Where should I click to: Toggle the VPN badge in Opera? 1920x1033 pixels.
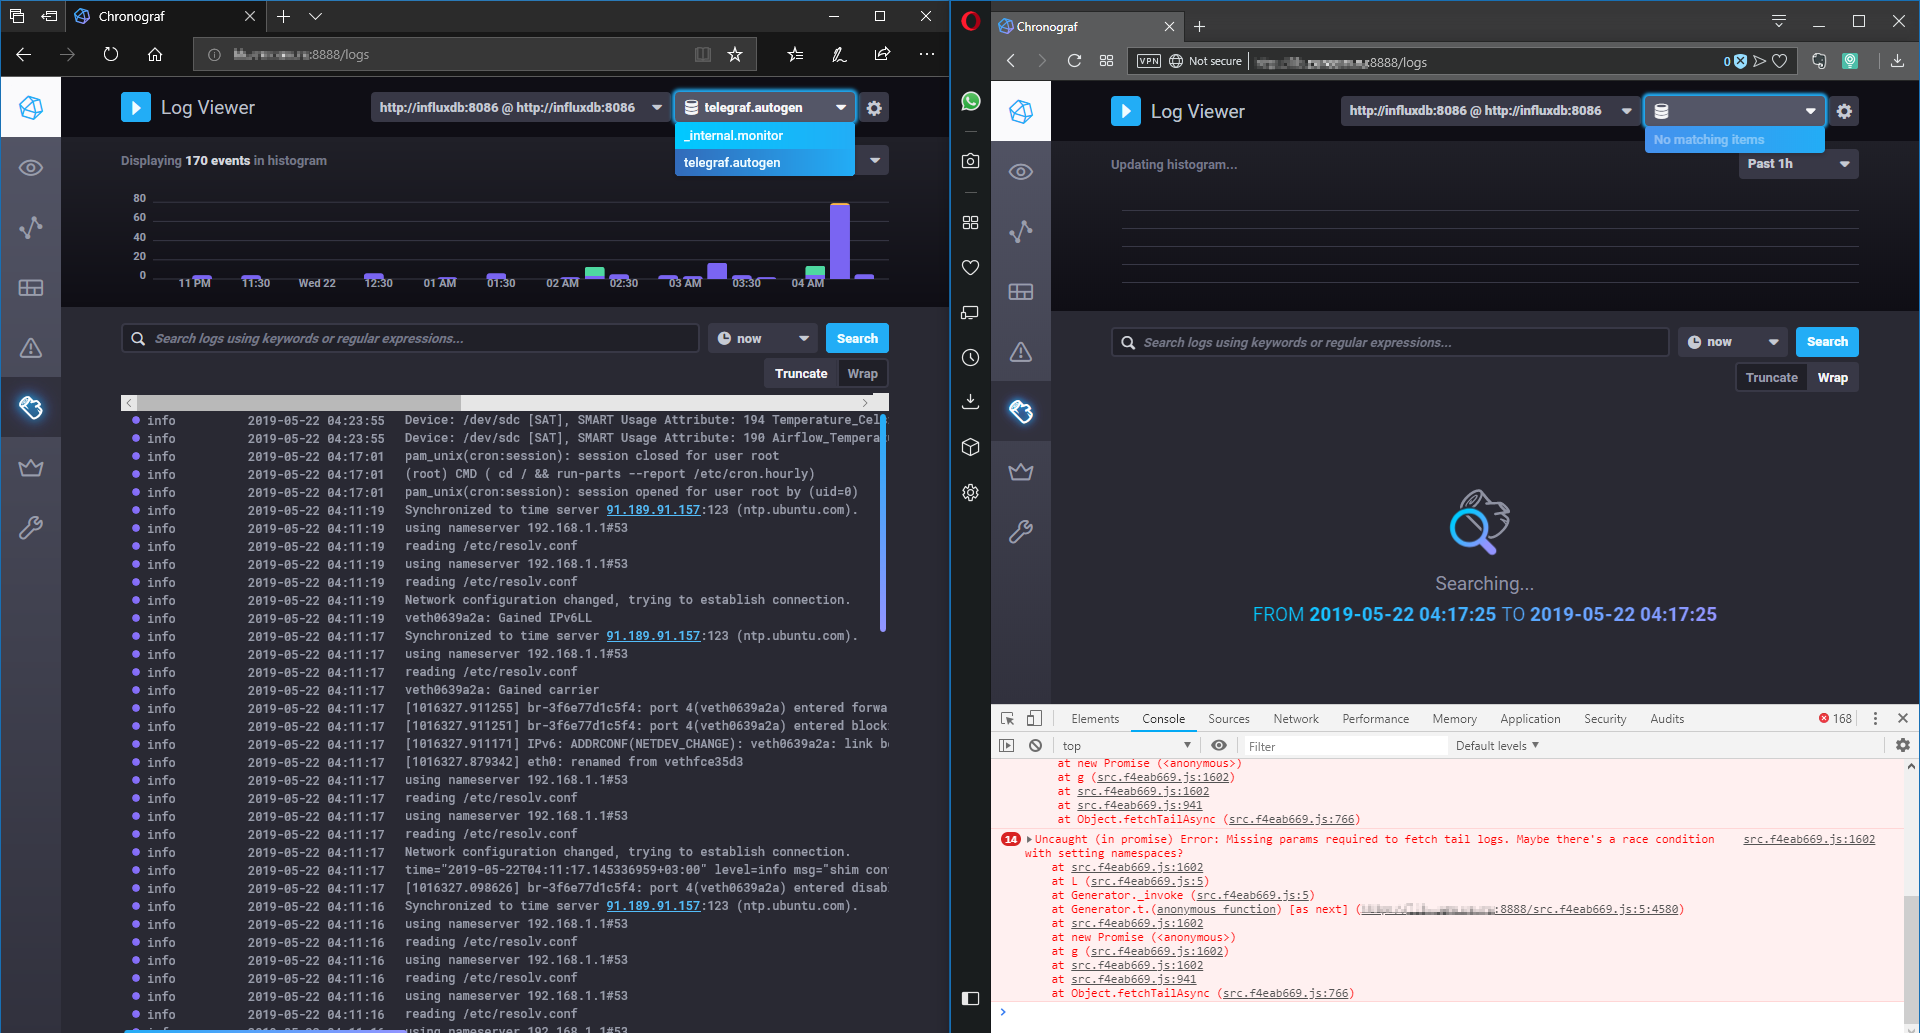click(x=1148, y=60)
